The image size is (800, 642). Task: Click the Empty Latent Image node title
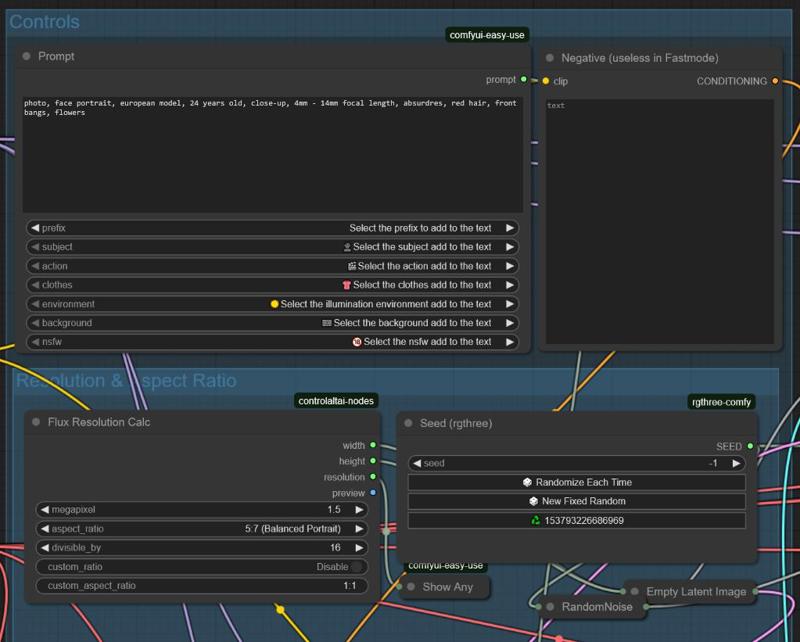click(696, 591)
